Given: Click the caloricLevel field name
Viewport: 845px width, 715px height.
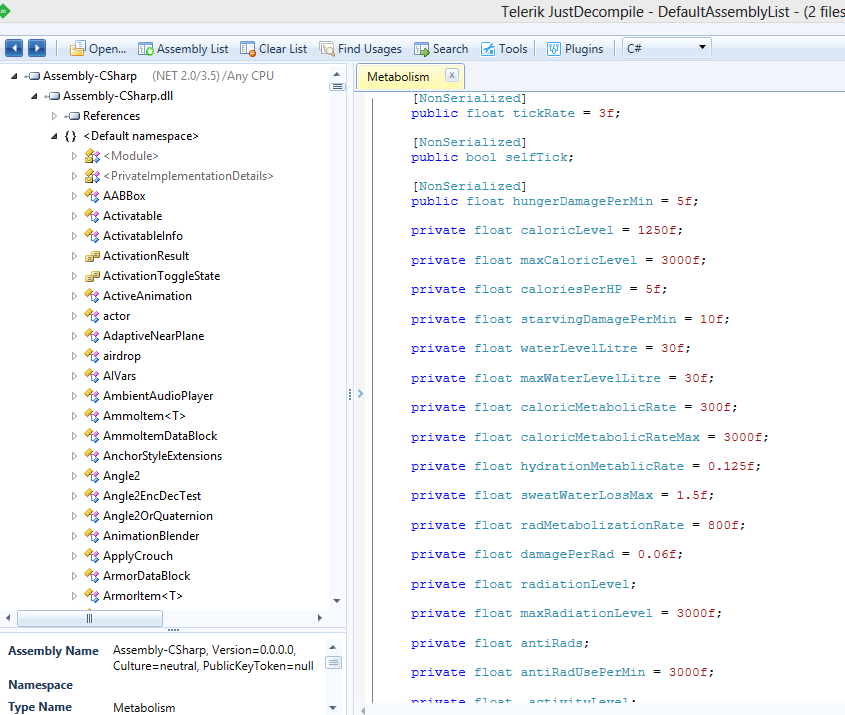Looking at the screenshot, I should 567,231.
